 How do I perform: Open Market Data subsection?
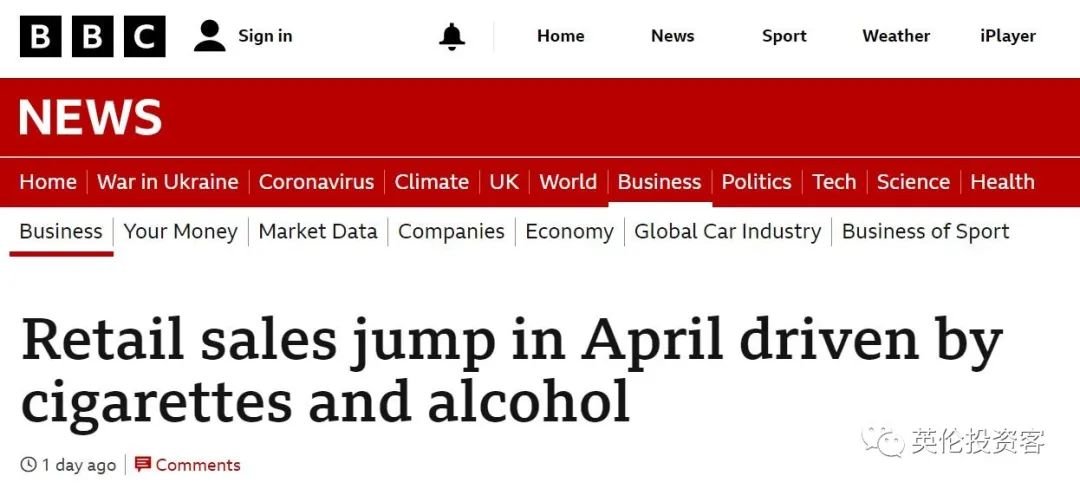point(318,231)
